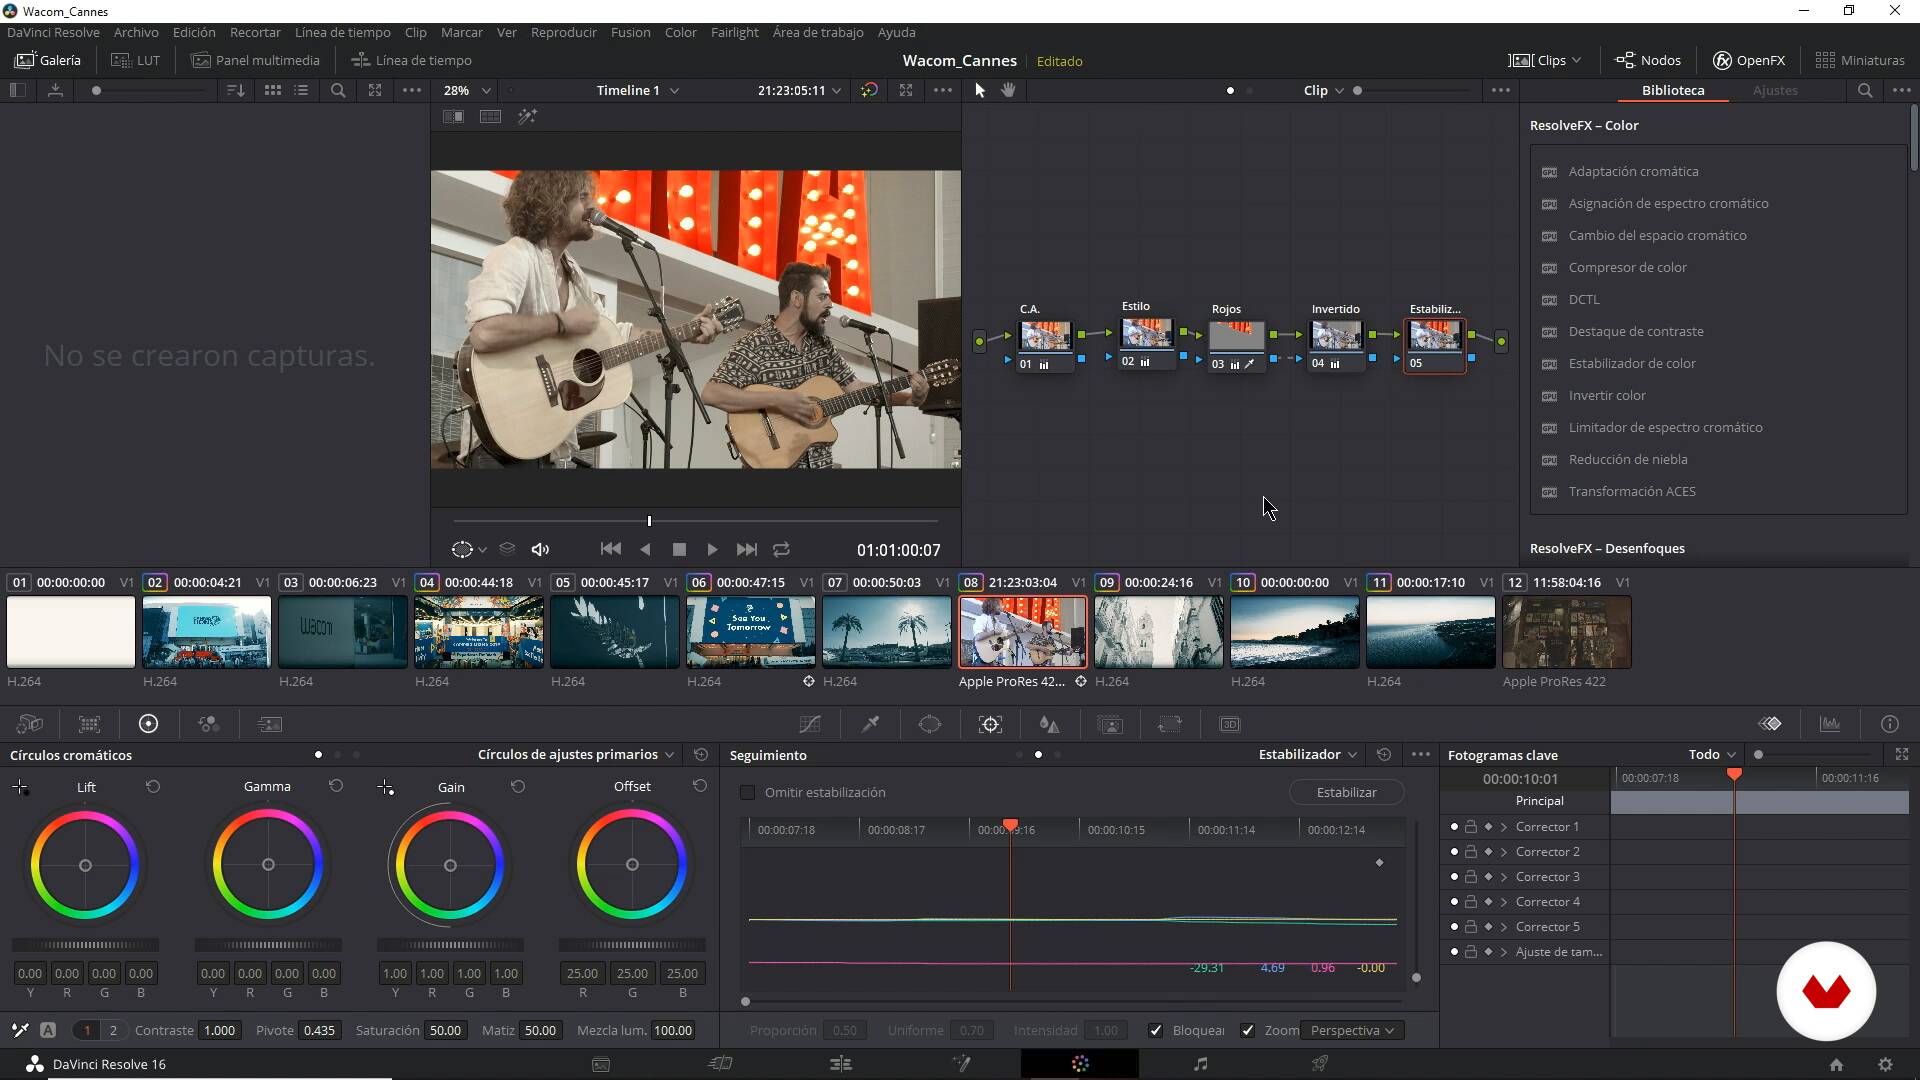Search the OpenFX library

tap(1865, 90)
